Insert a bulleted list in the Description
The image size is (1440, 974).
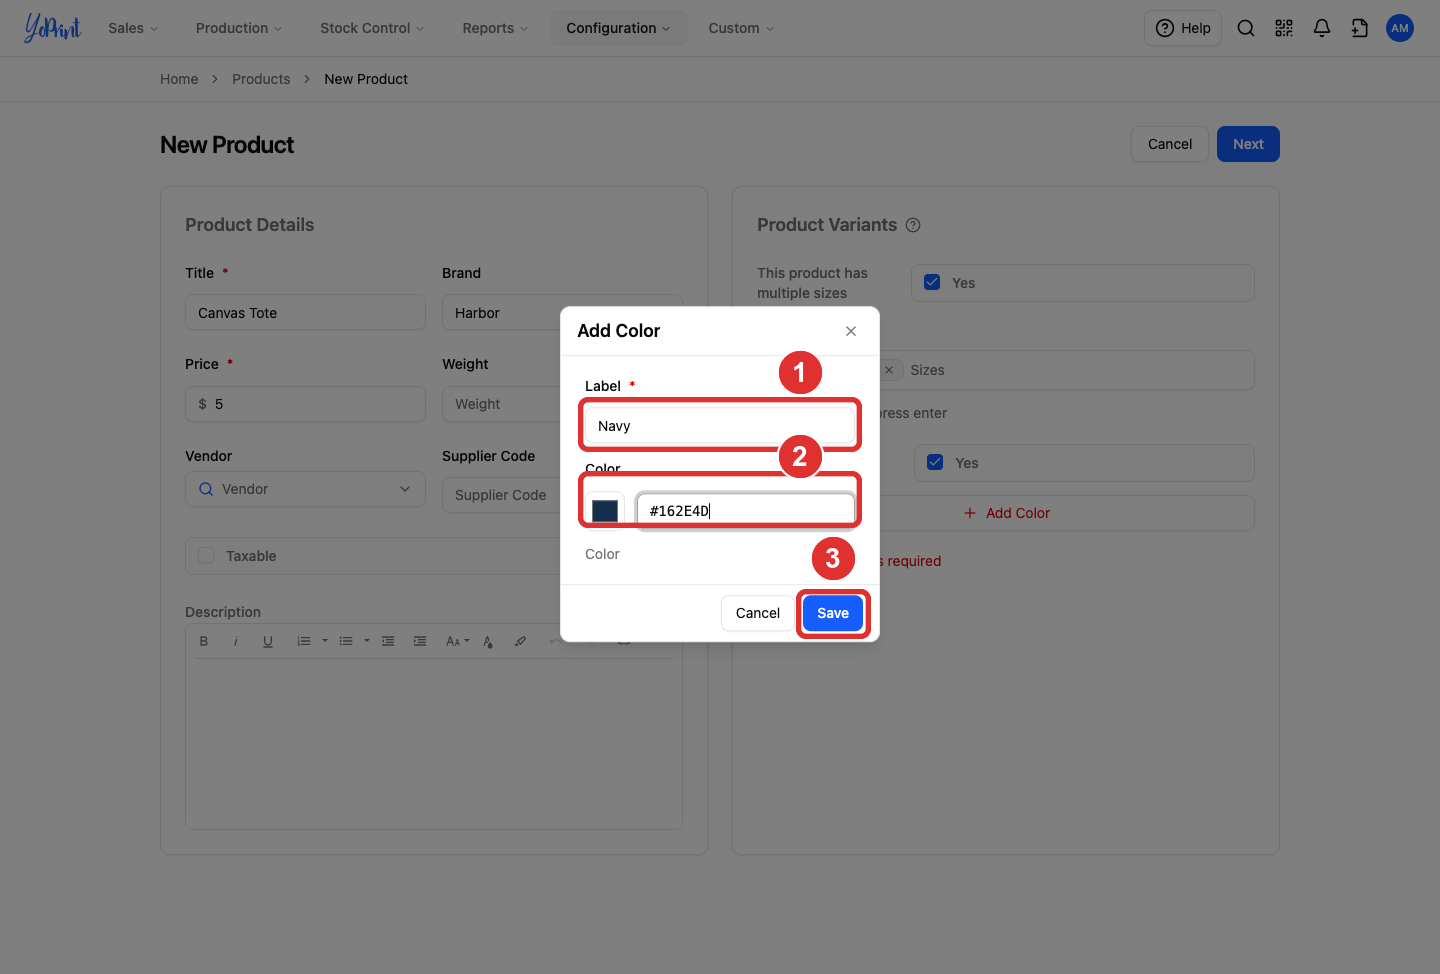[346, 641]
